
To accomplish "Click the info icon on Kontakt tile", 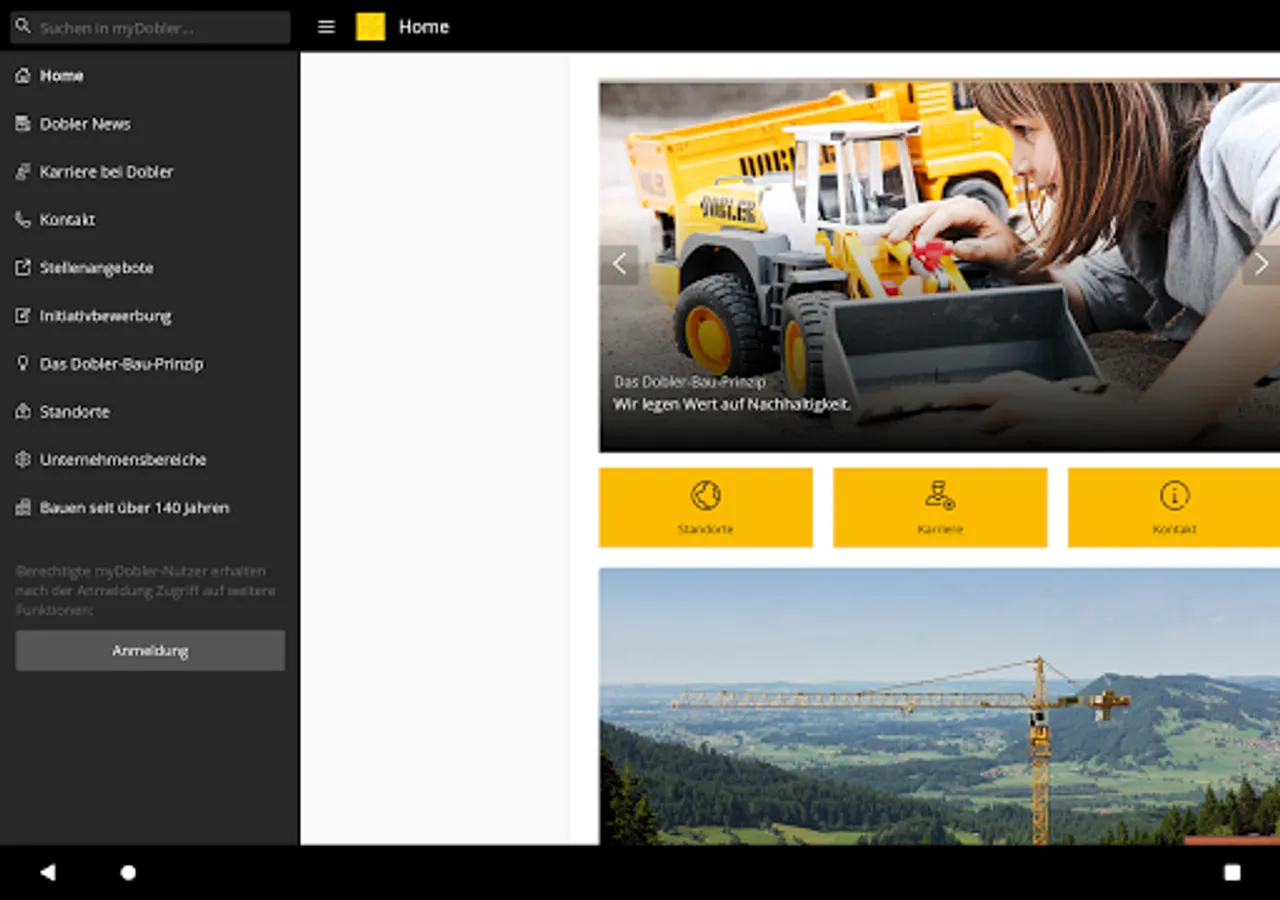I will pyautogui.click(x=1175, y=495).
